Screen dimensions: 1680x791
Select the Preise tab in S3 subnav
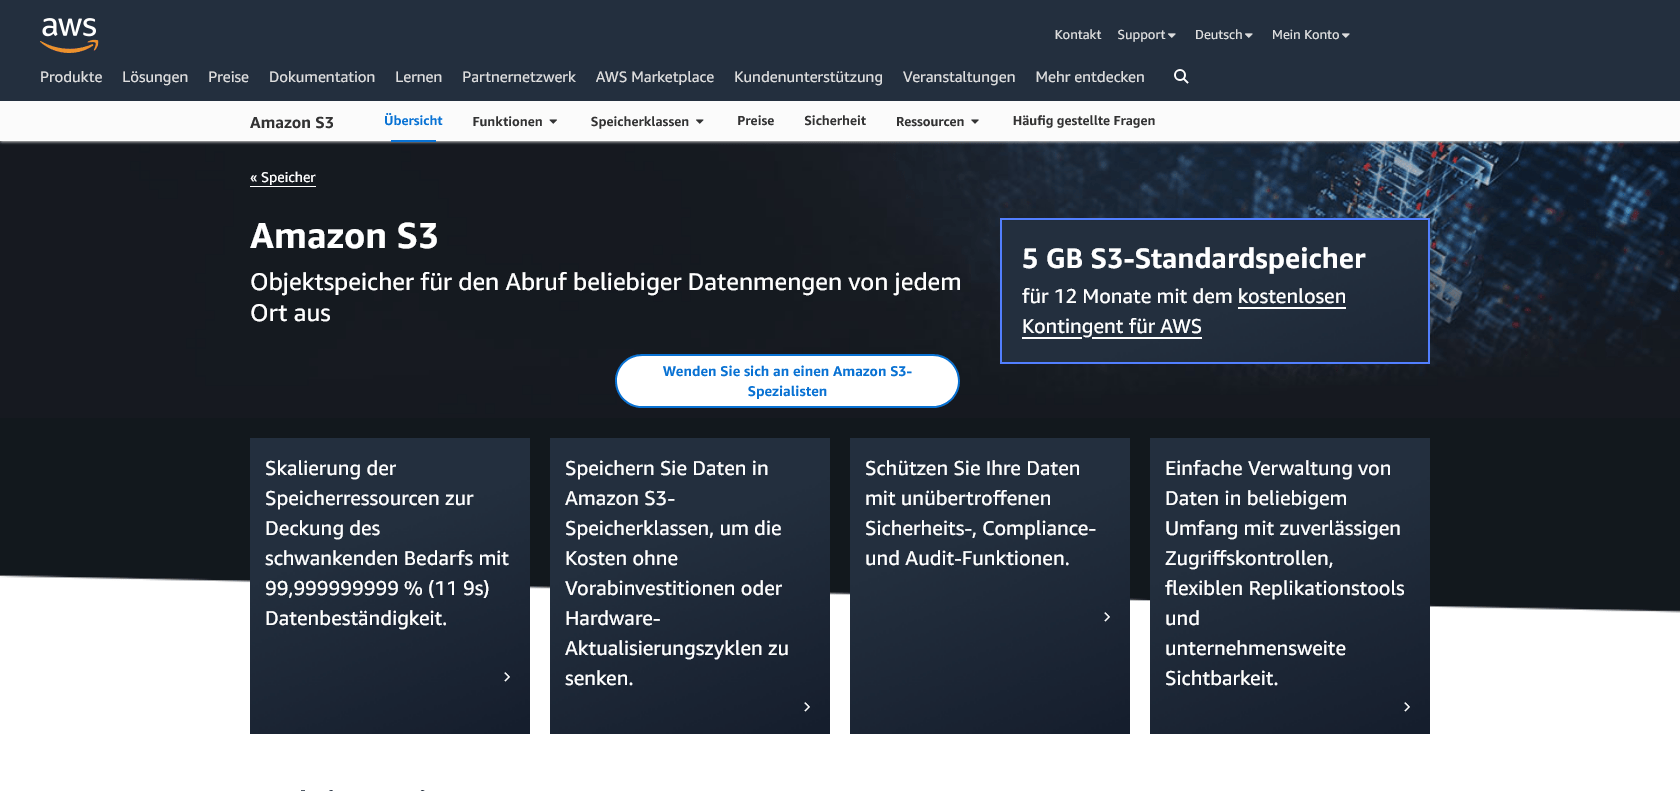pyautogui.click(x=755, y=121)
